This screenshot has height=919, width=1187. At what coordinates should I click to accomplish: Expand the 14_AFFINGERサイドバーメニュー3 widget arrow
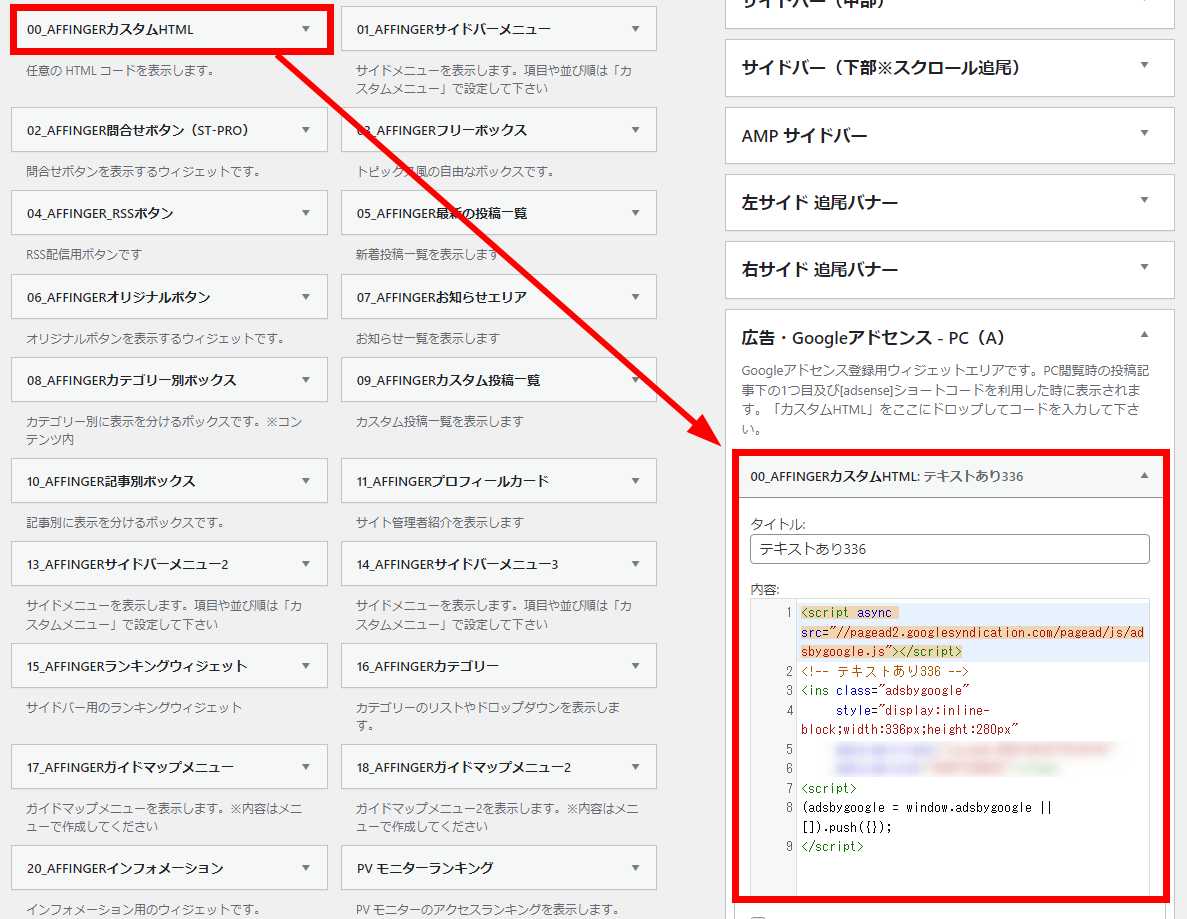click(x=635, y=563)
